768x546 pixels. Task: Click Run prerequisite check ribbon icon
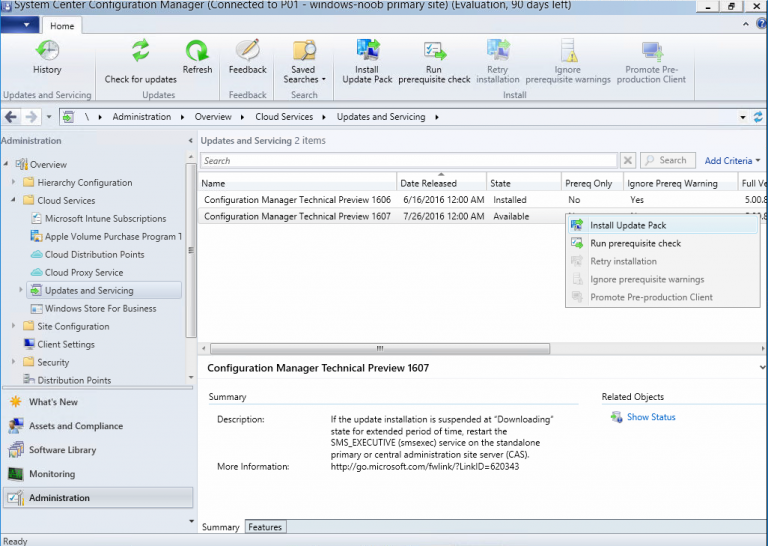click(x=434, y=50)
